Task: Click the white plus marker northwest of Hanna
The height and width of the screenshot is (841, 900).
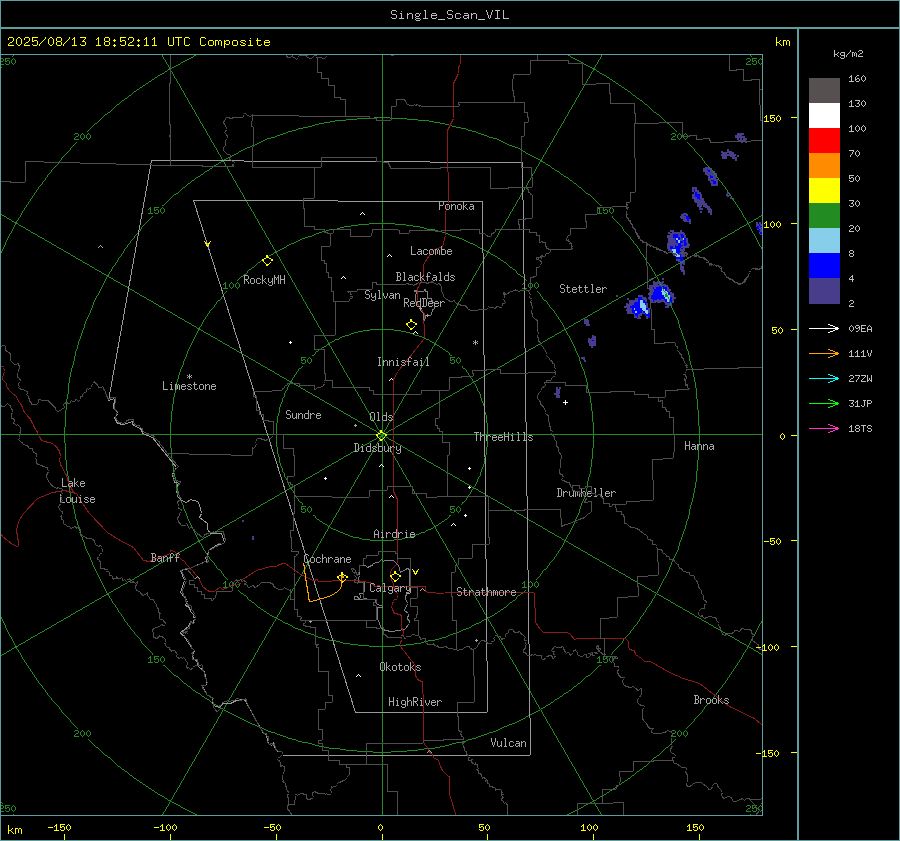Action: click(565, 402)
